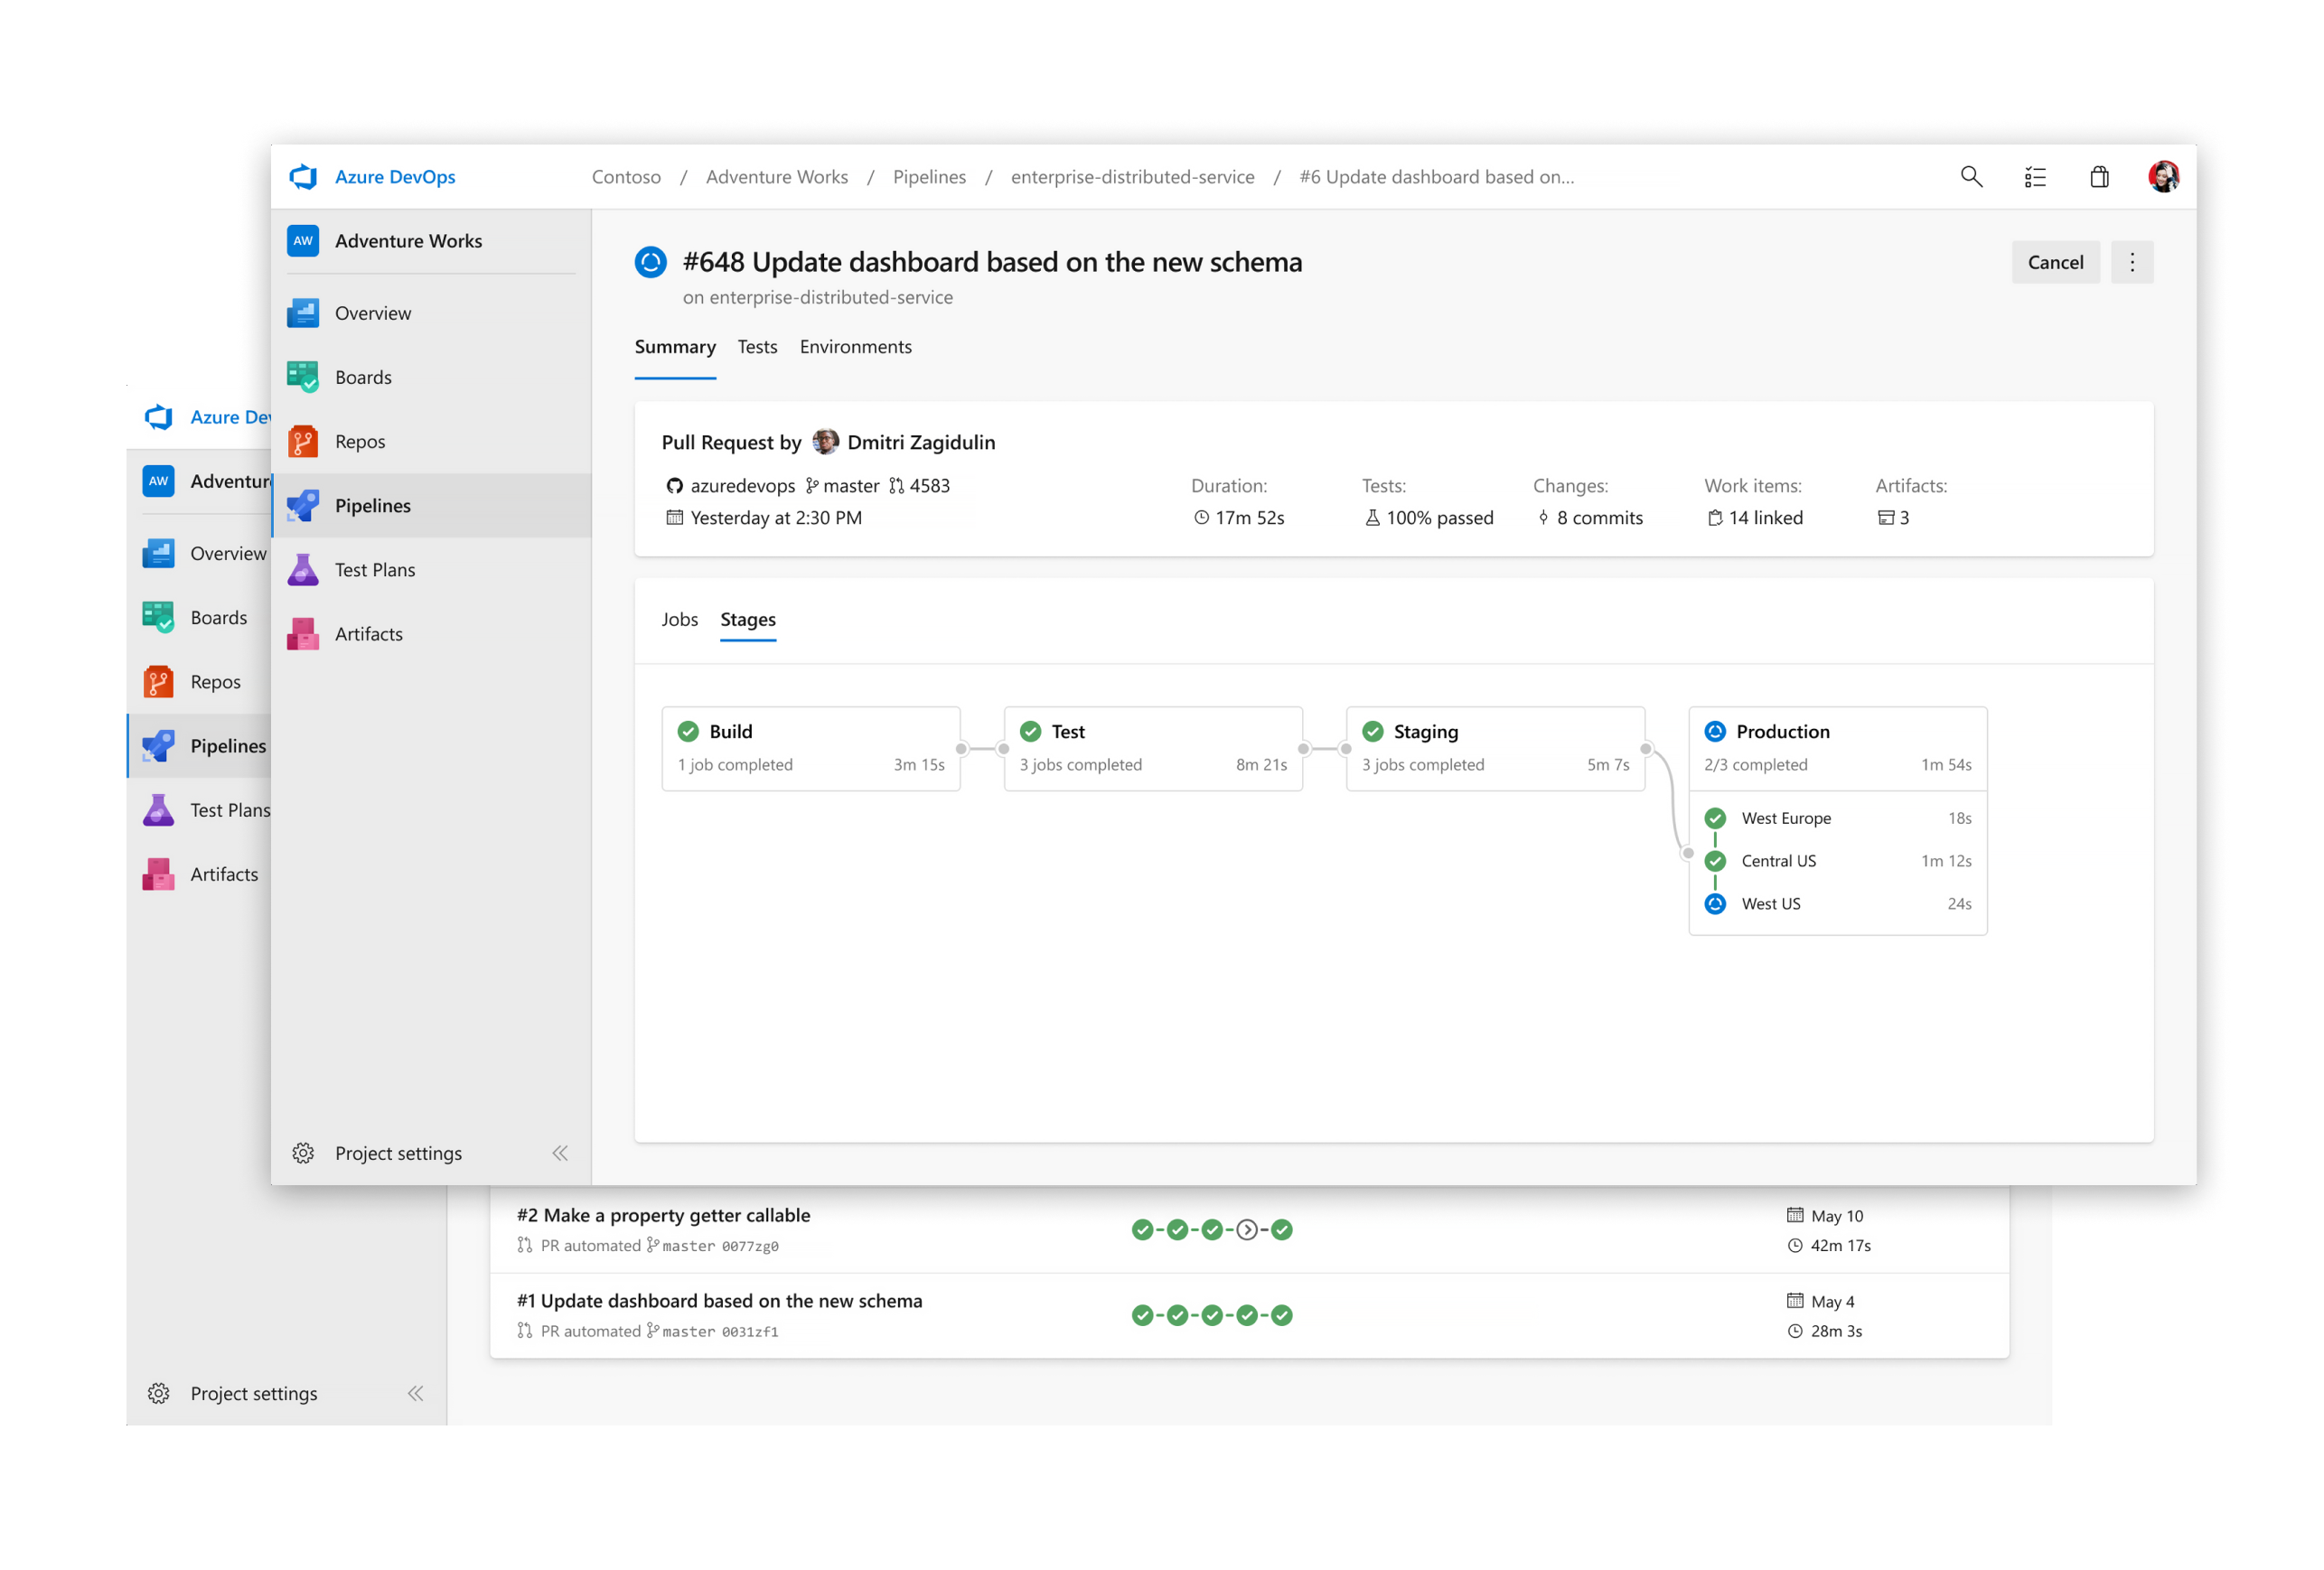
Task: Open Repos from the sidebar
Action: 361,441
